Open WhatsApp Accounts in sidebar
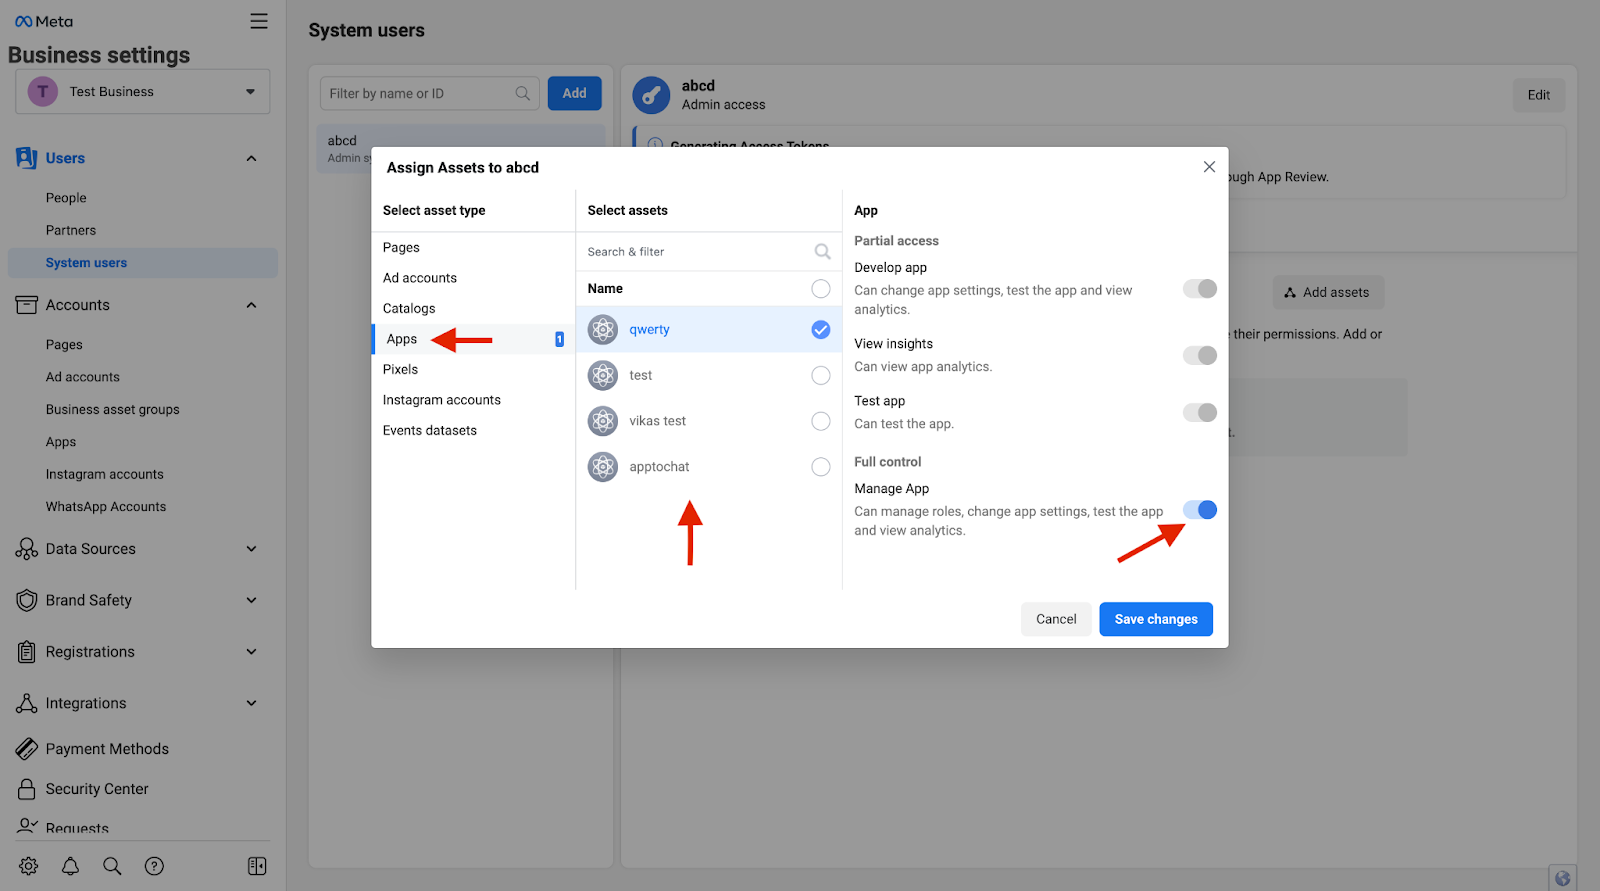Viewport: 1600px width, 891px height. click(x=106, y=507)
